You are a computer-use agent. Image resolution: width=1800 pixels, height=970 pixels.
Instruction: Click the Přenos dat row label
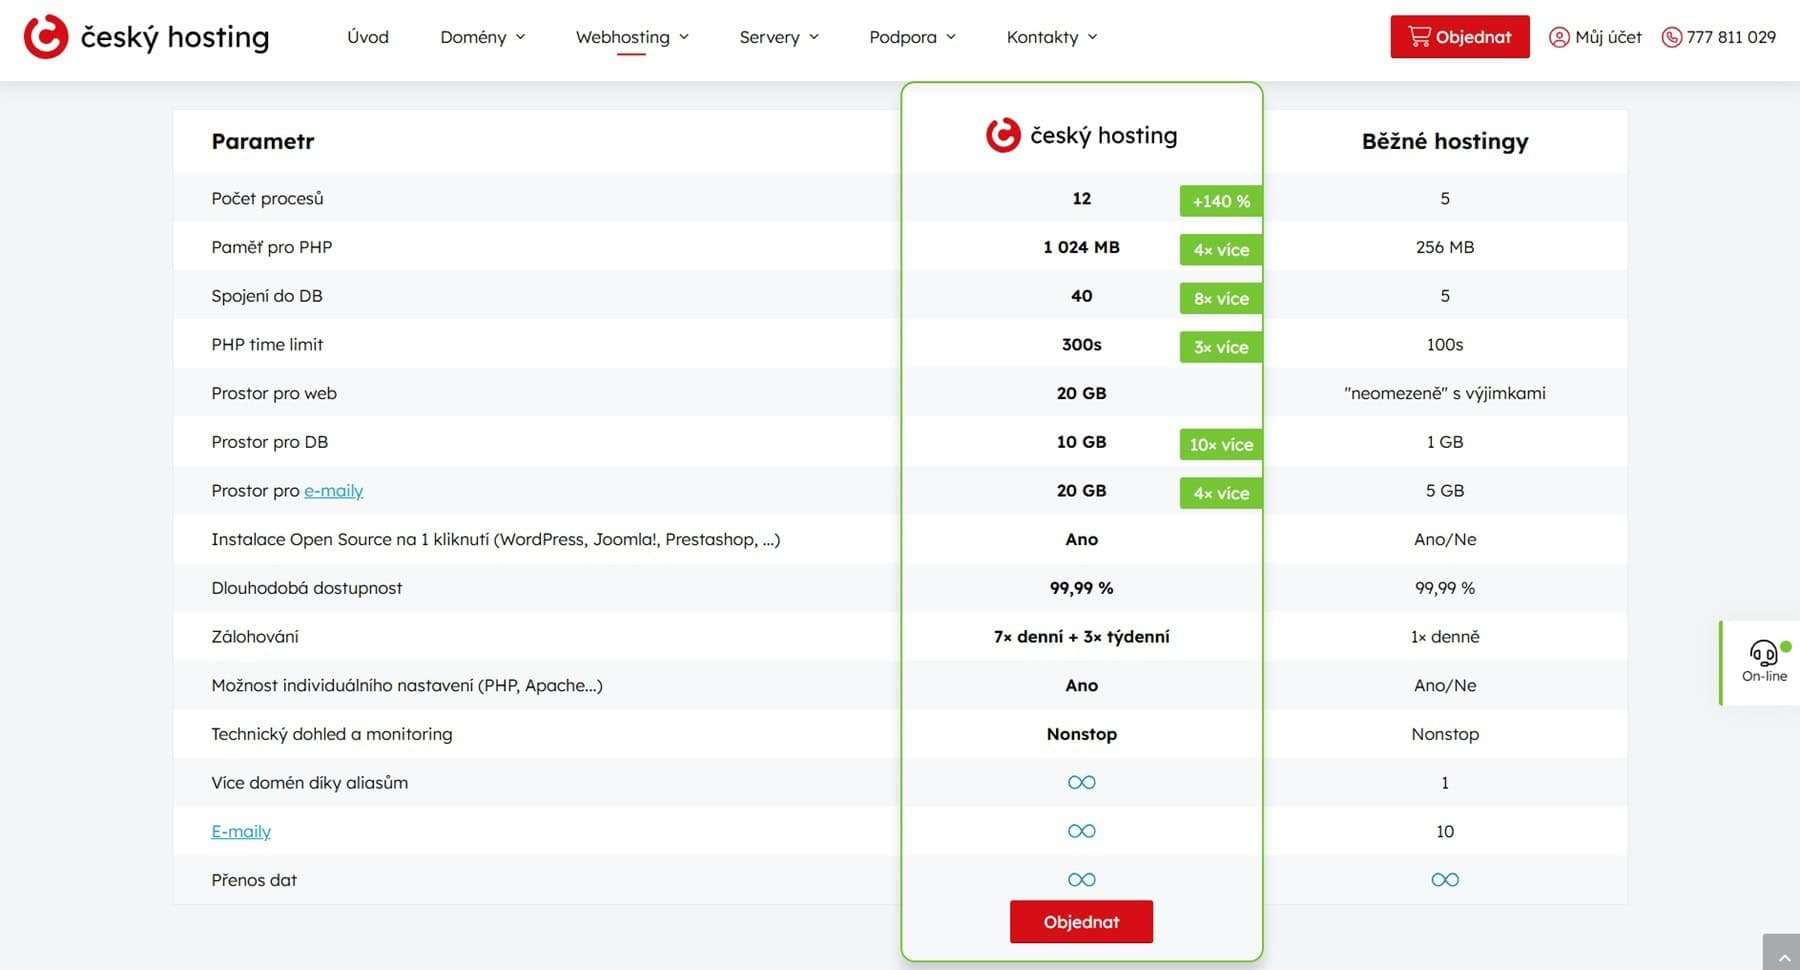(254, 880)
